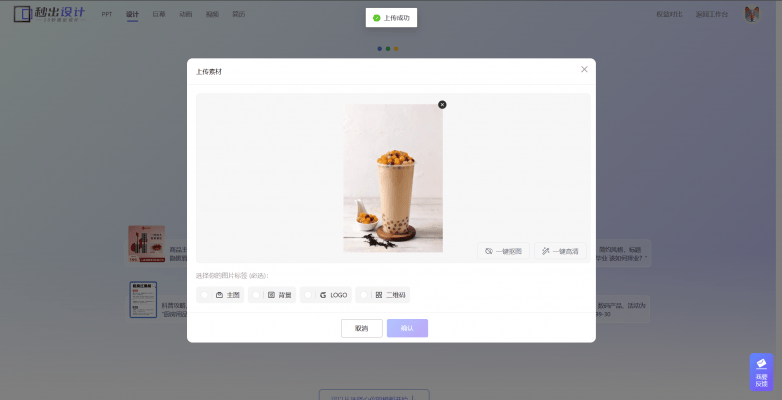782x400 pixels.
Task: Select the 主图 tag radio button
Action: [205, 295]
